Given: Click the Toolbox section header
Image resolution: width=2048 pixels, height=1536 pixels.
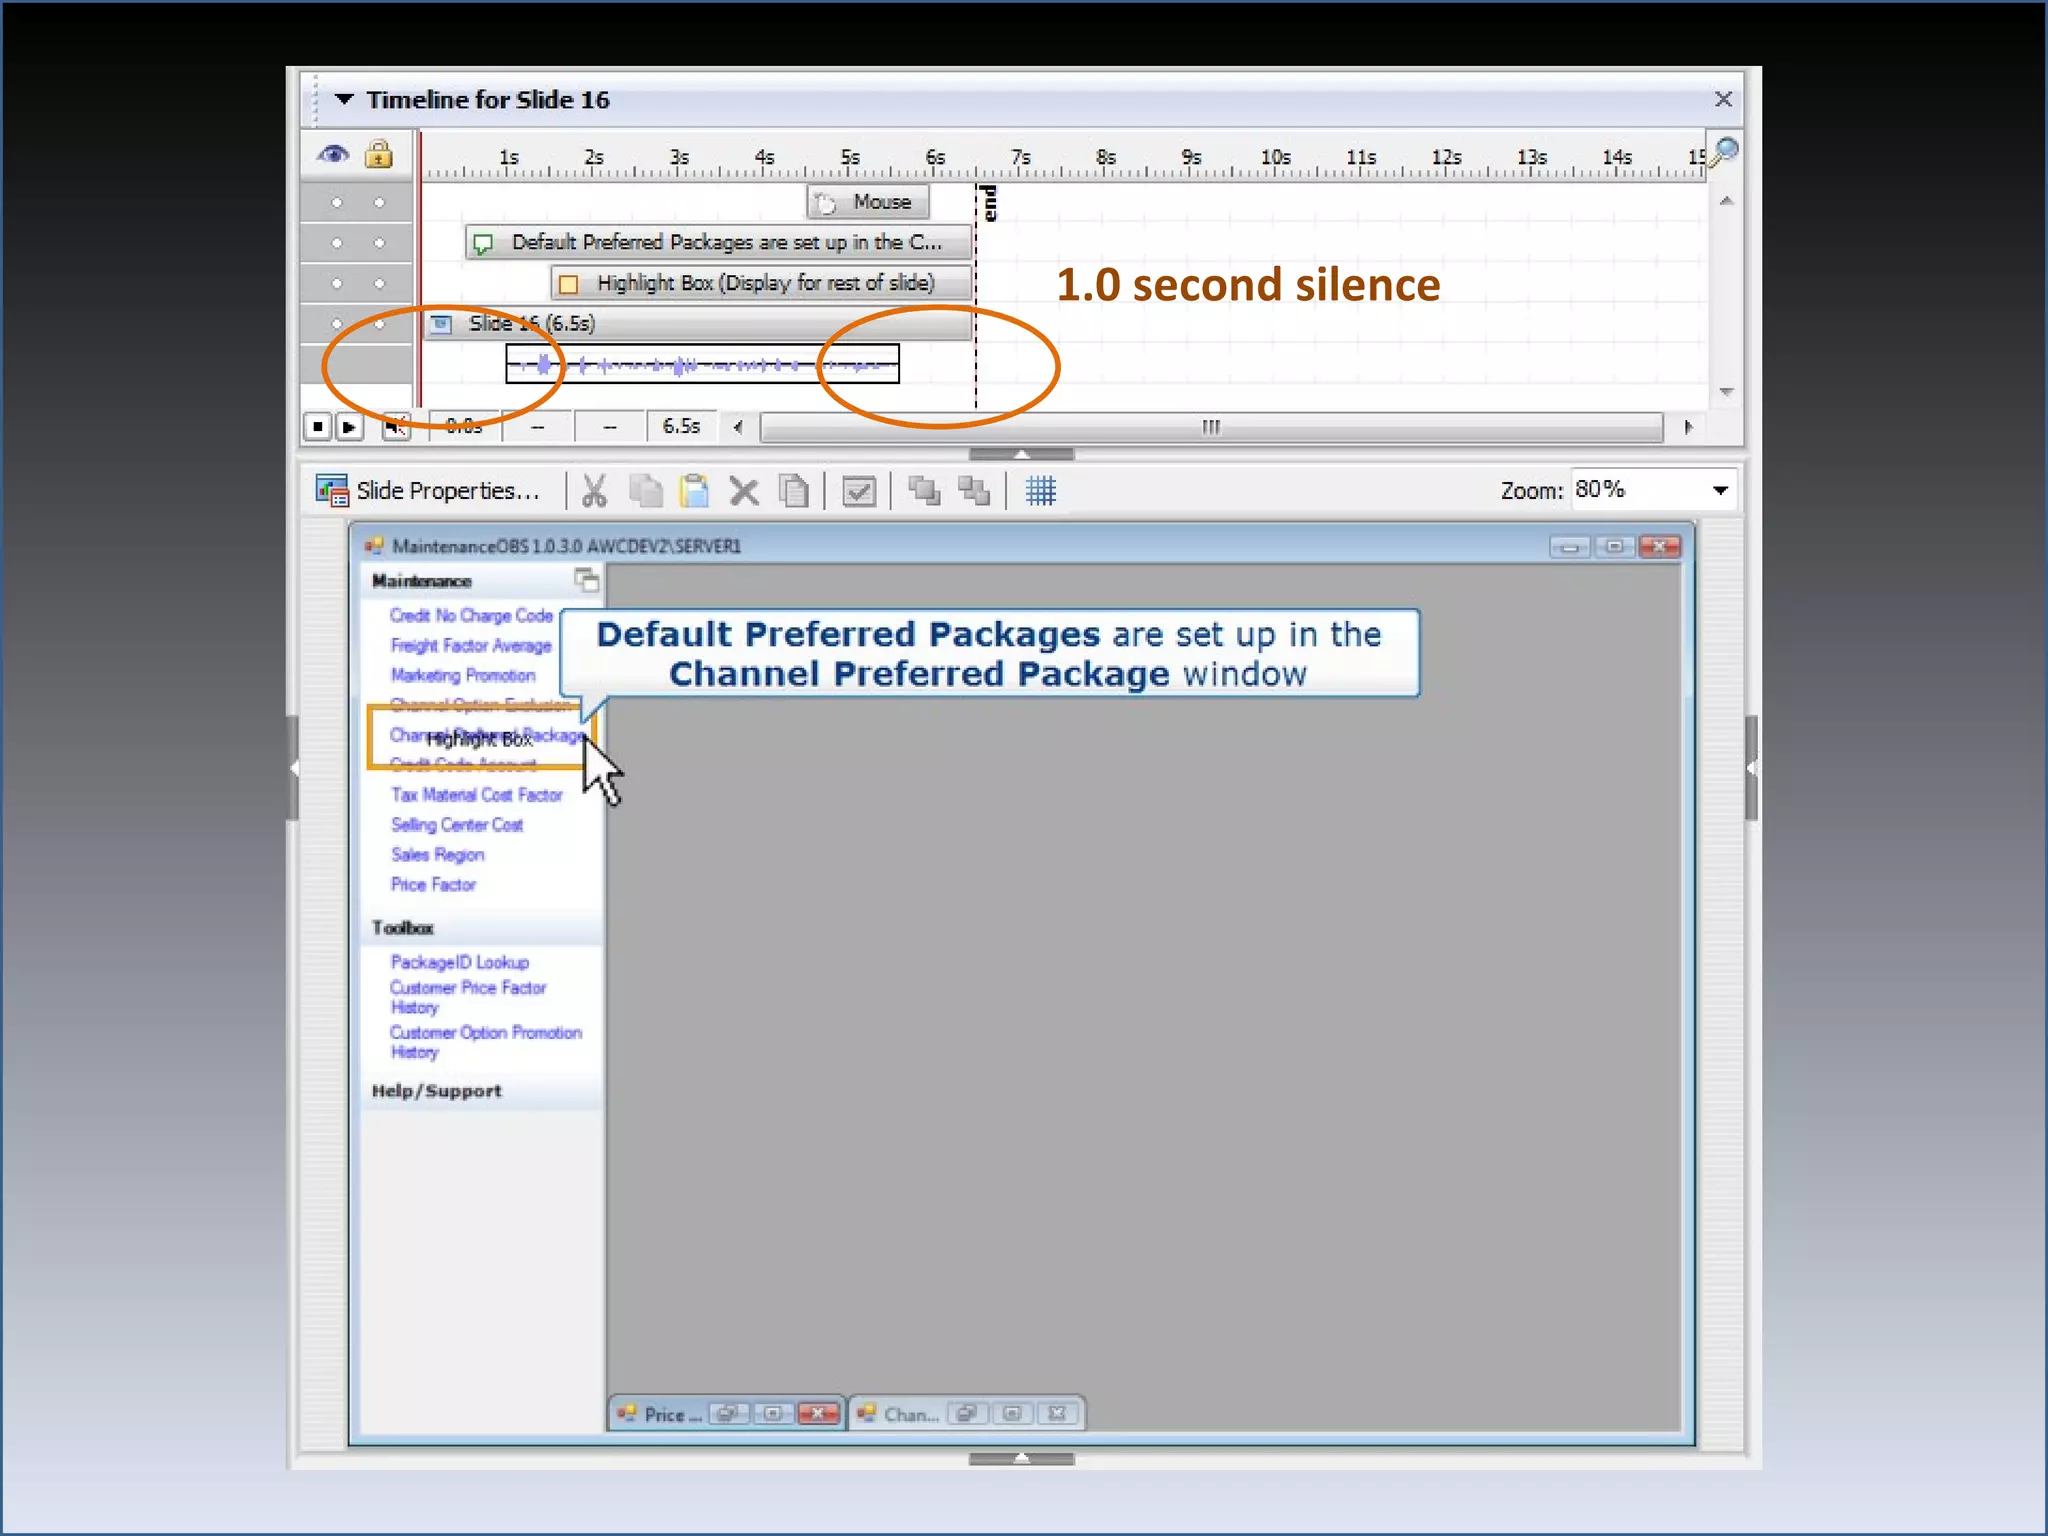Looking at the screenshot, I should tap(403, 928).
